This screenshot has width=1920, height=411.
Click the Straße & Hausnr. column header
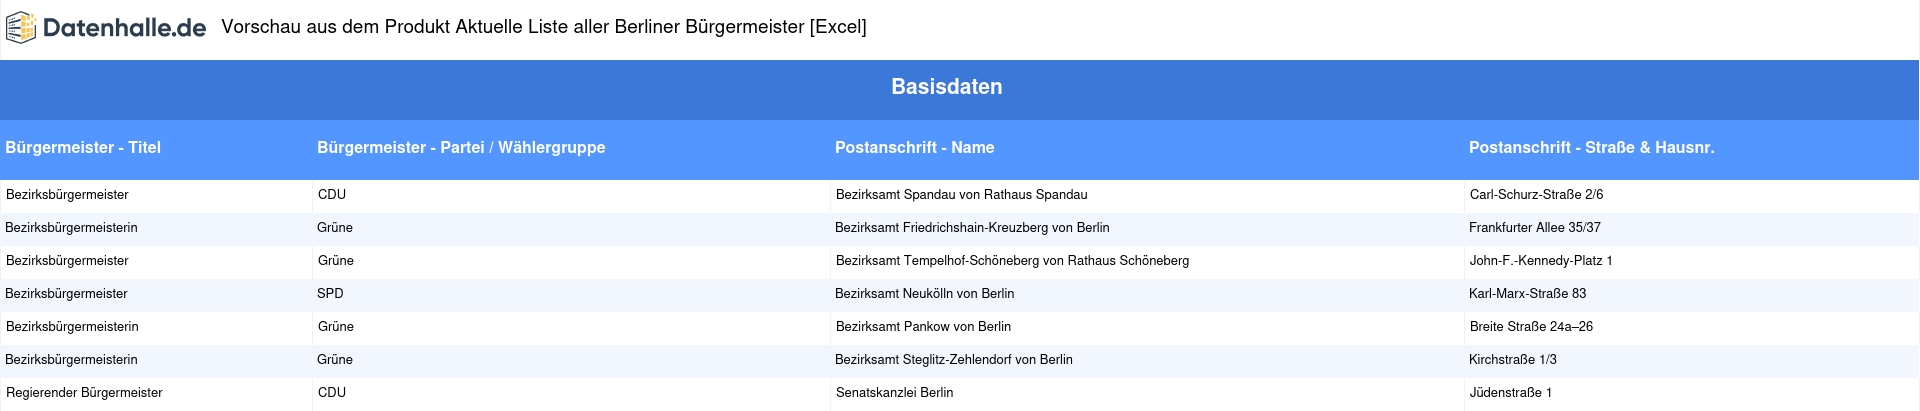point(1592,147)
